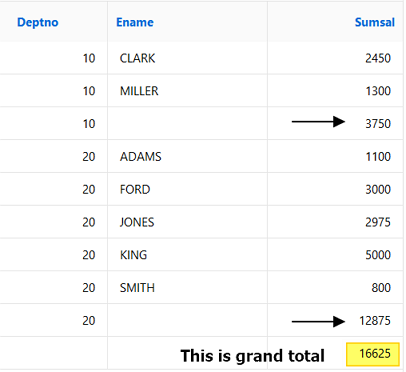Click the 3750 subtotal value

coord(378,124)
